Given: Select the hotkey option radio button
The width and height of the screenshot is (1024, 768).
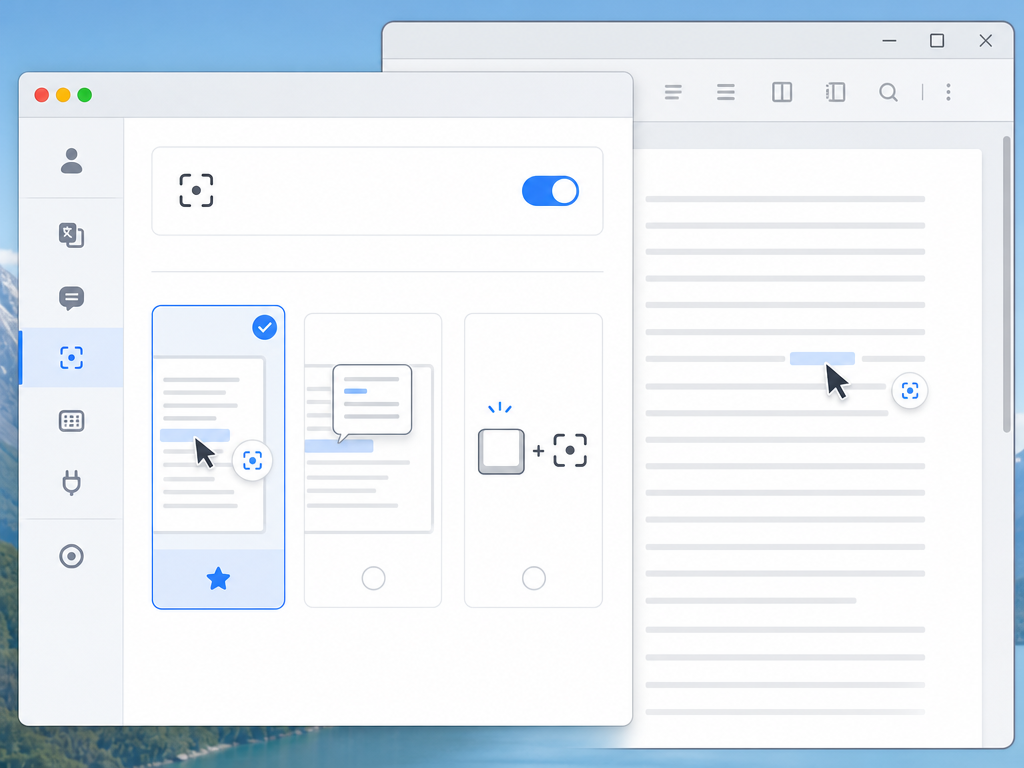Looking at the screenshot, I should pyautogui.click(x=534, y=578).
